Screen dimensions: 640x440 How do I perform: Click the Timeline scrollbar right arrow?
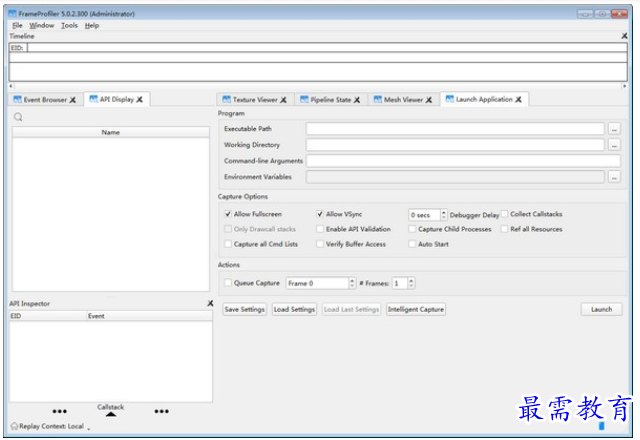(x=624, y=86)
